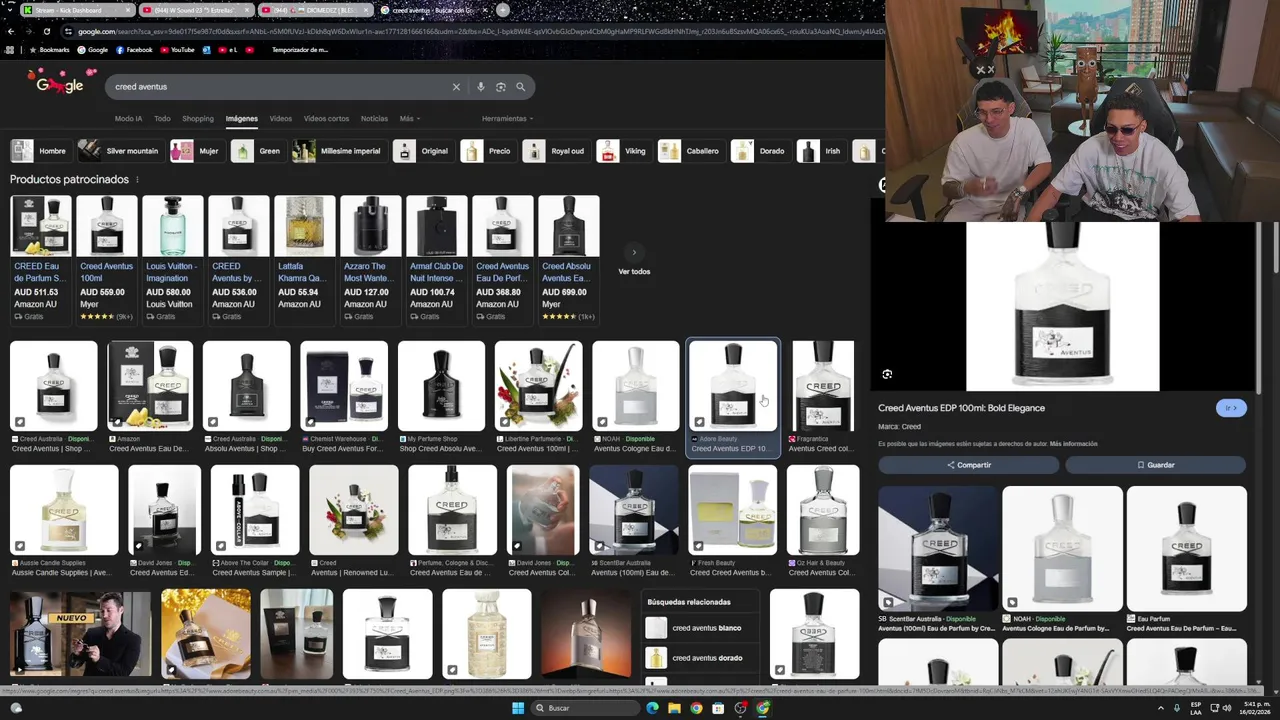Open the Herramientas tools dropdown
This screenshot has height=720, width=1280.
tap(507, 119)
